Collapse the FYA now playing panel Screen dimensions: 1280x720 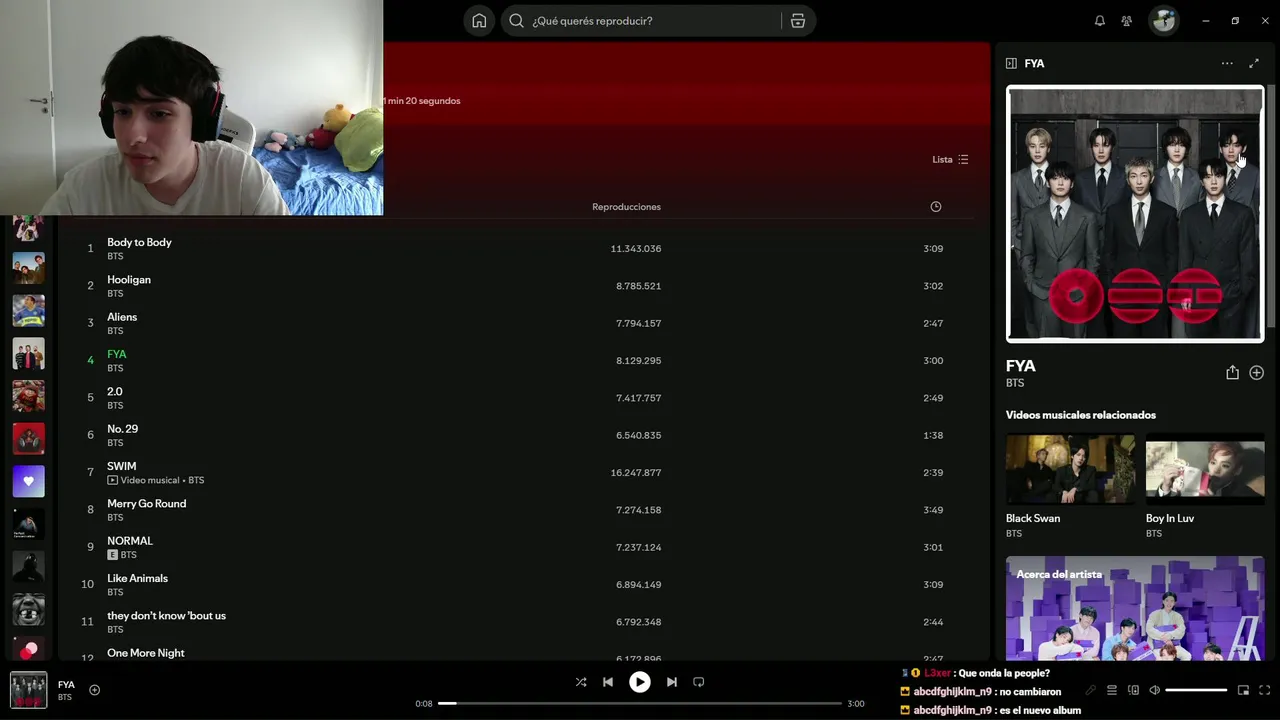pyautogui.click(x=1011, y=63)
